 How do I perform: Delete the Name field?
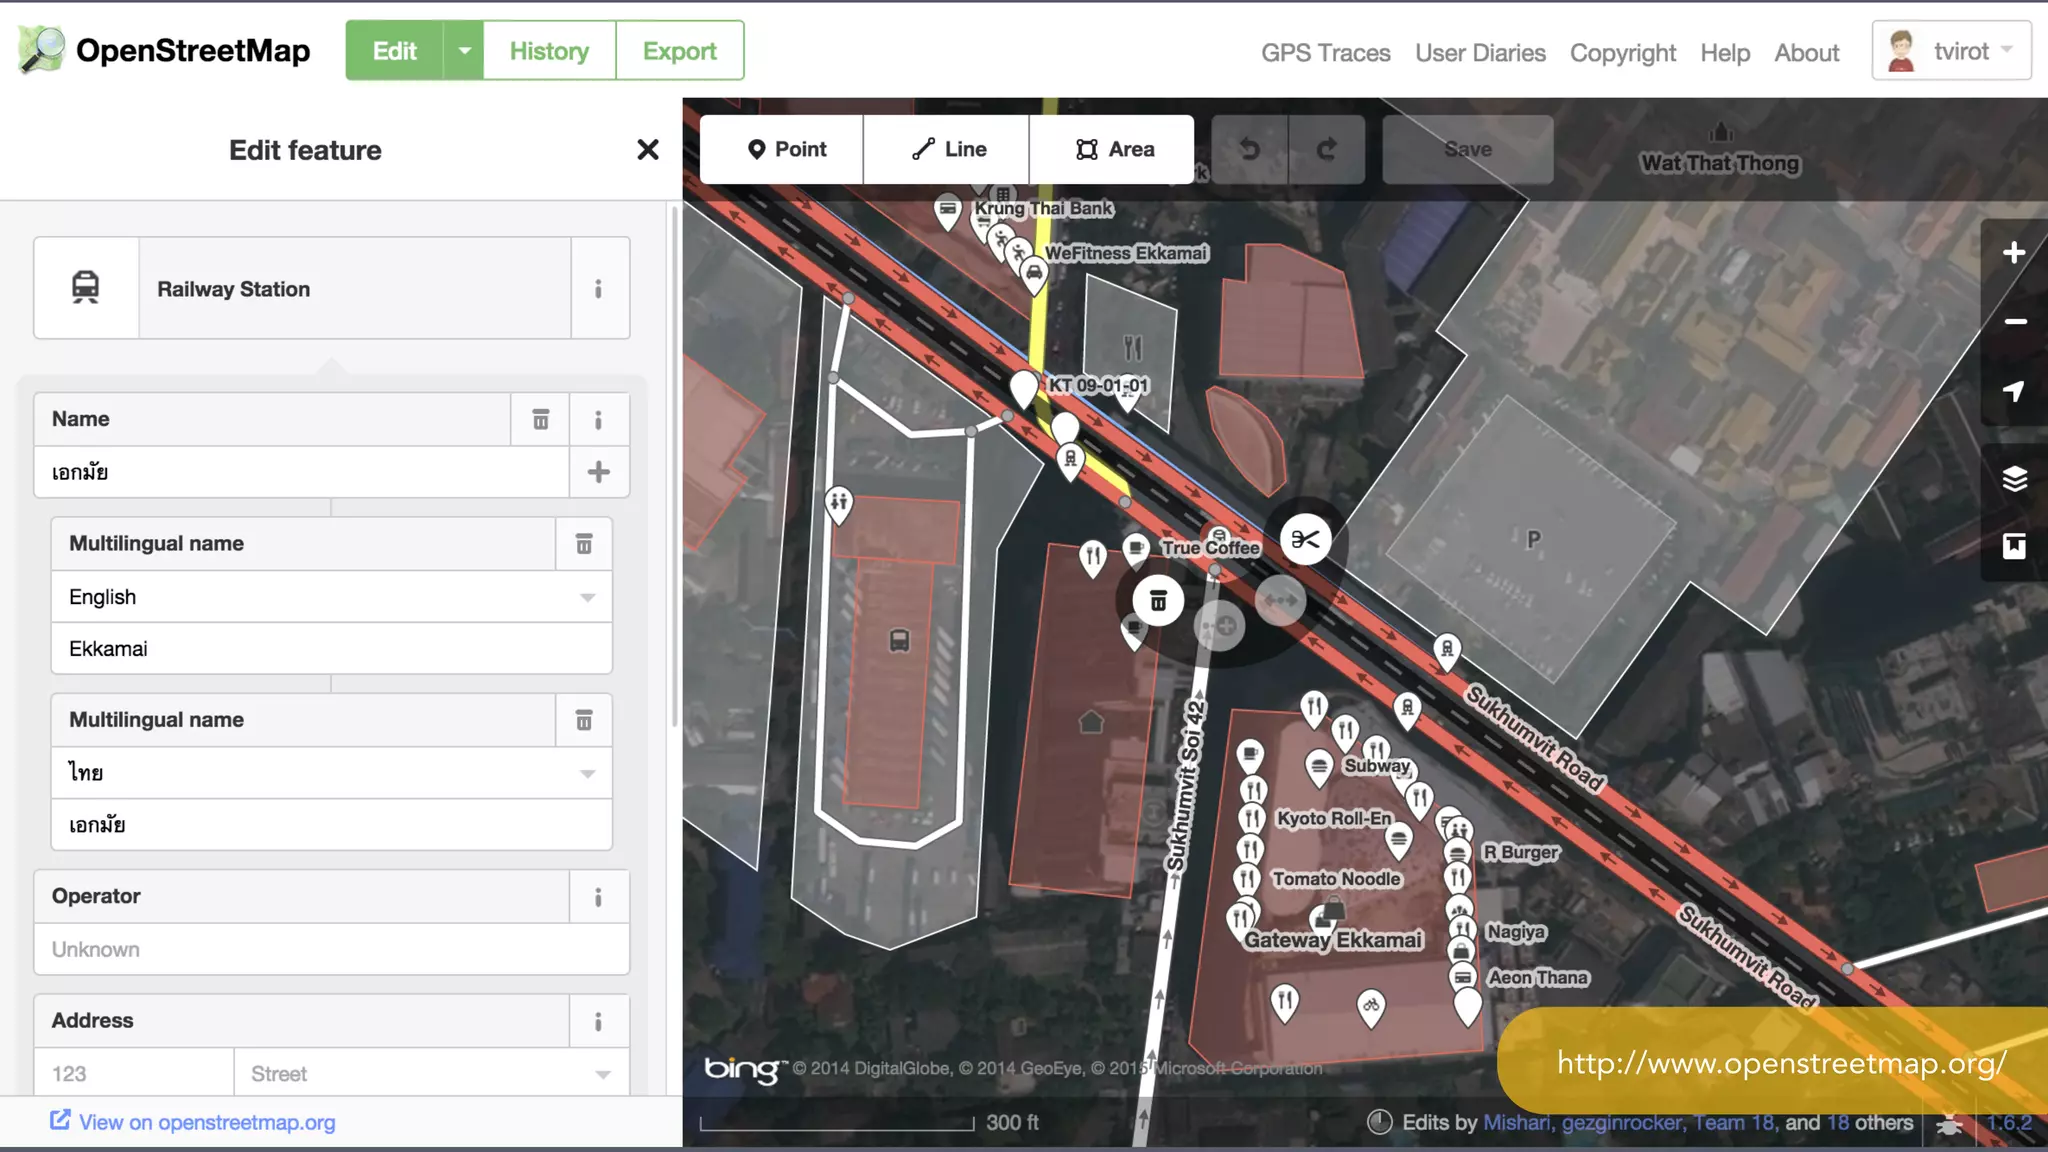pos(540,419)
